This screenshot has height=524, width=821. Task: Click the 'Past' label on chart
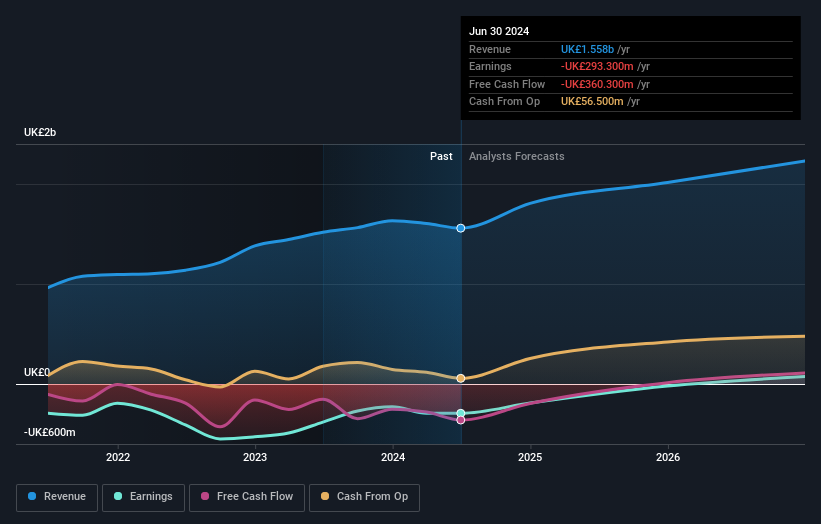441,156
